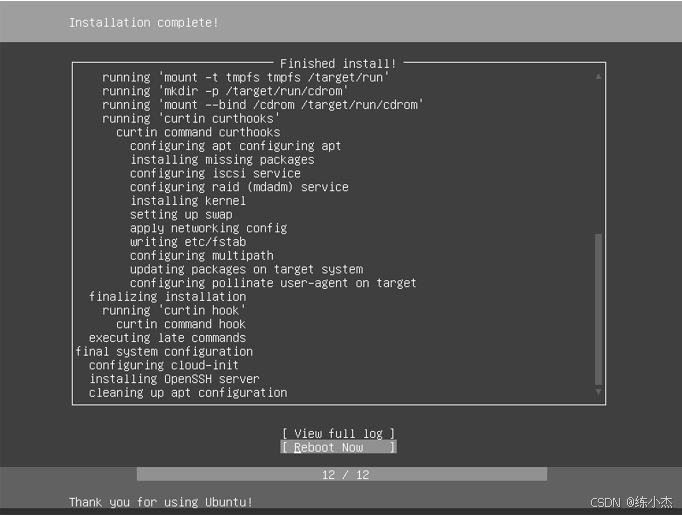Click the "Installation complete!" header text

tap(144, 23)
